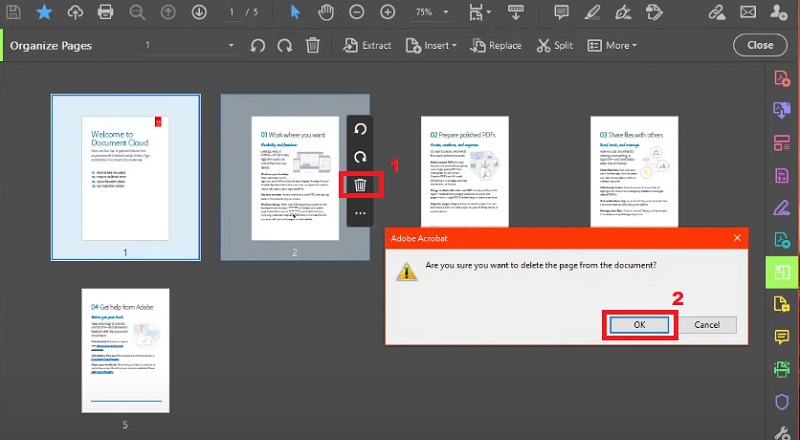Open the Fill & Sign tool in sidebar

pos(782,208)
